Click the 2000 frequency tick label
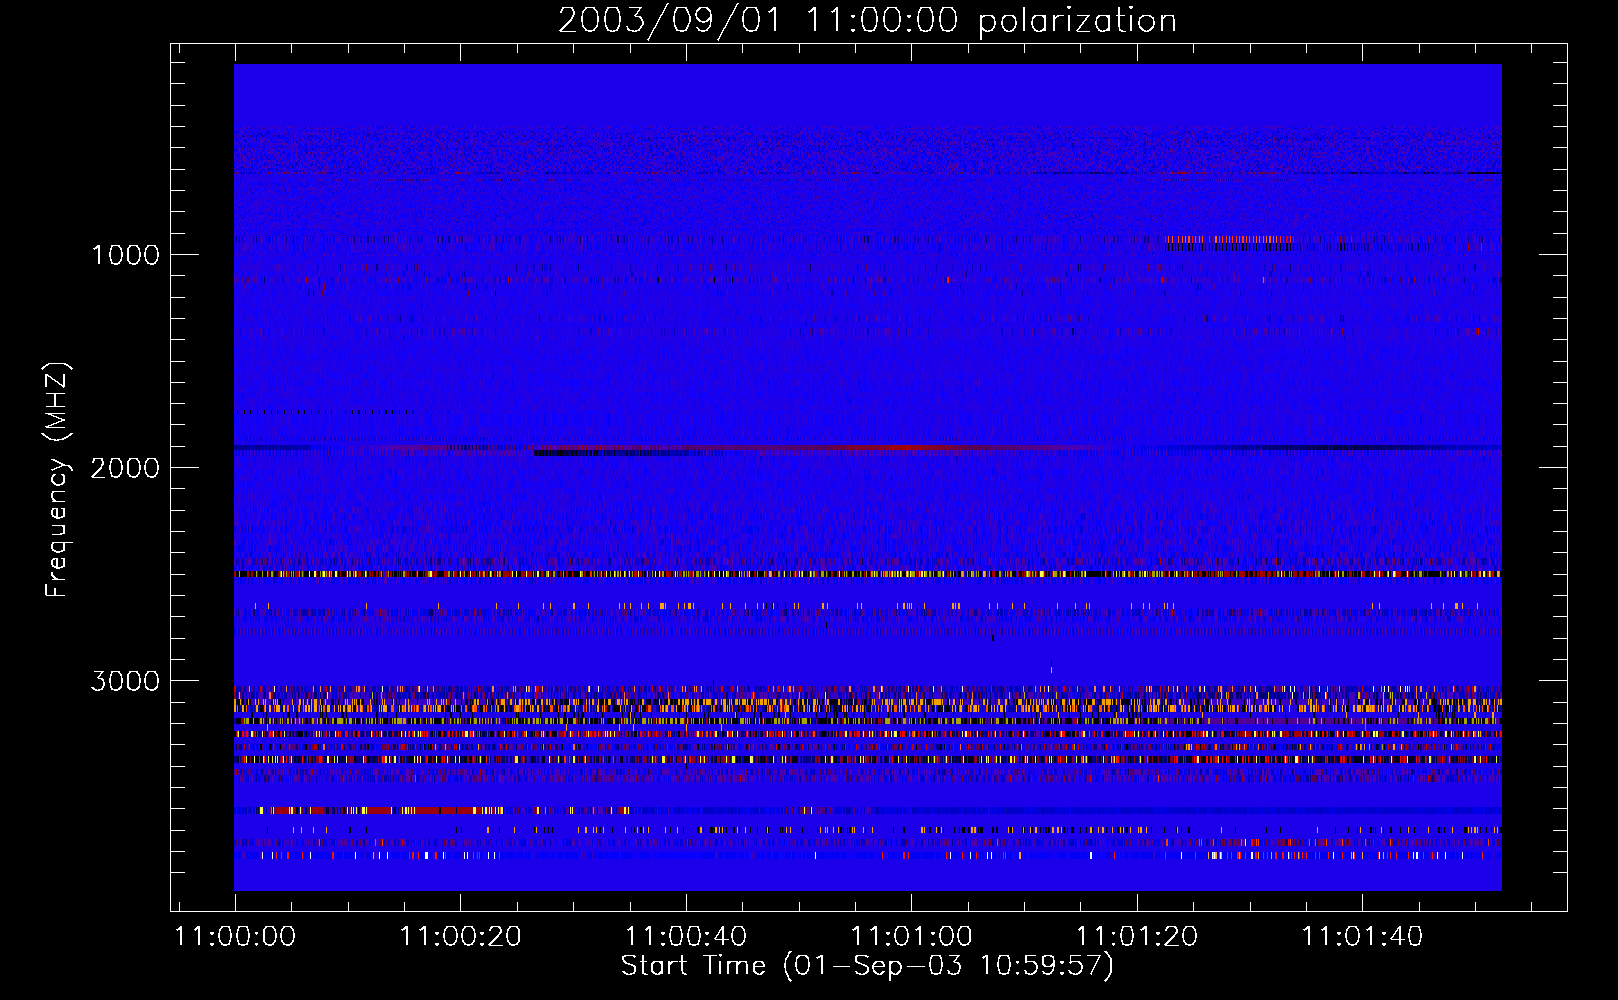Screen dimensions: 1618x1000 [125, 468]
